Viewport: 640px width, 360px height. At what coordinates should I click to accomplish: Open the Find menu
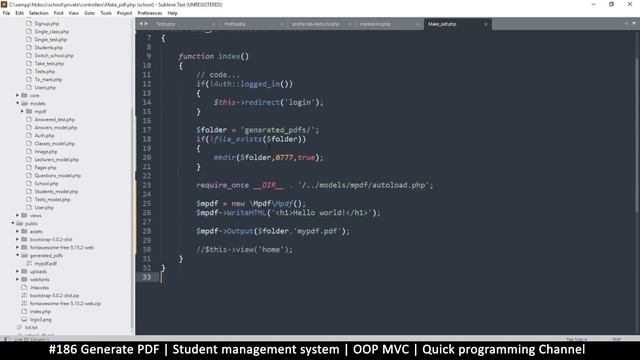click(x=58, y=13)
